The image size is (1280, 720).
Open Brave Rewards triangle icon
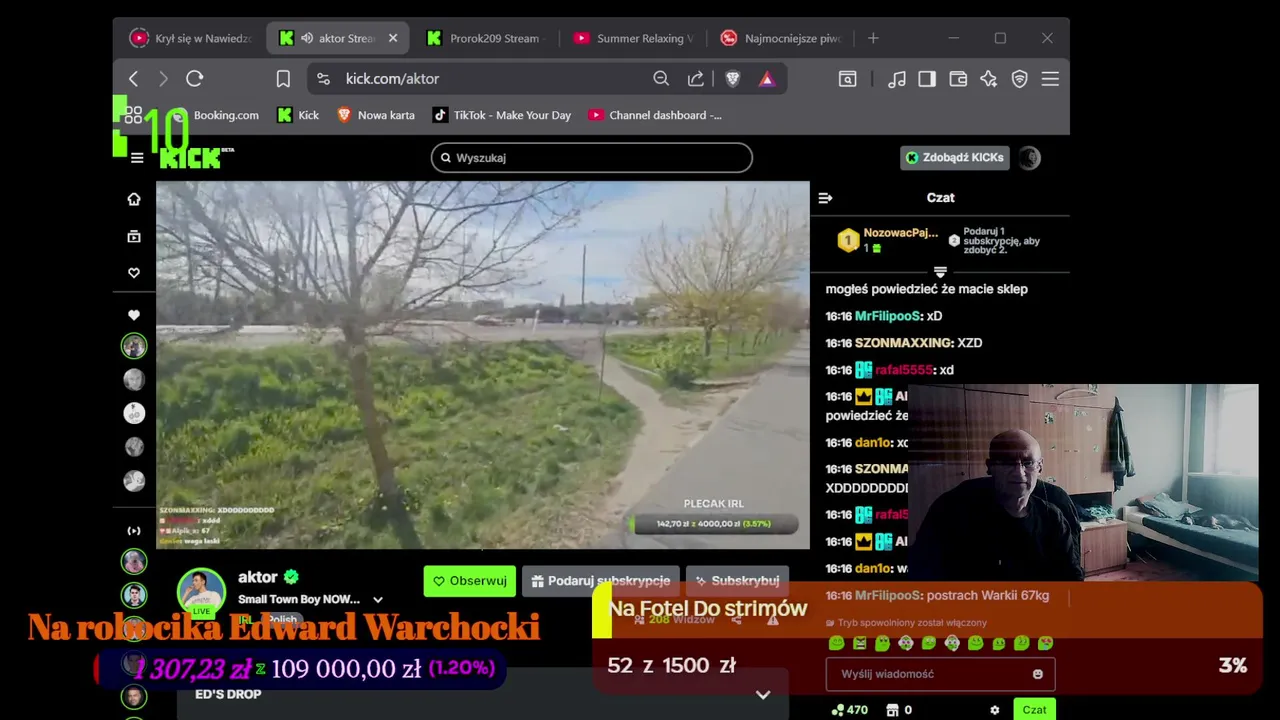point(767,78)
